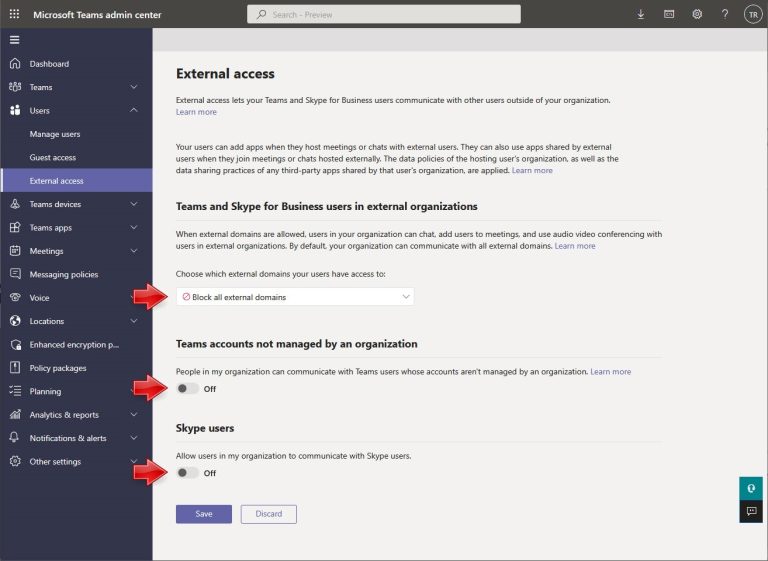Expand the Teams apps chevron
The height and width of the screenshot is (561, 768).
pyautogui.click(x=134, y=227)
